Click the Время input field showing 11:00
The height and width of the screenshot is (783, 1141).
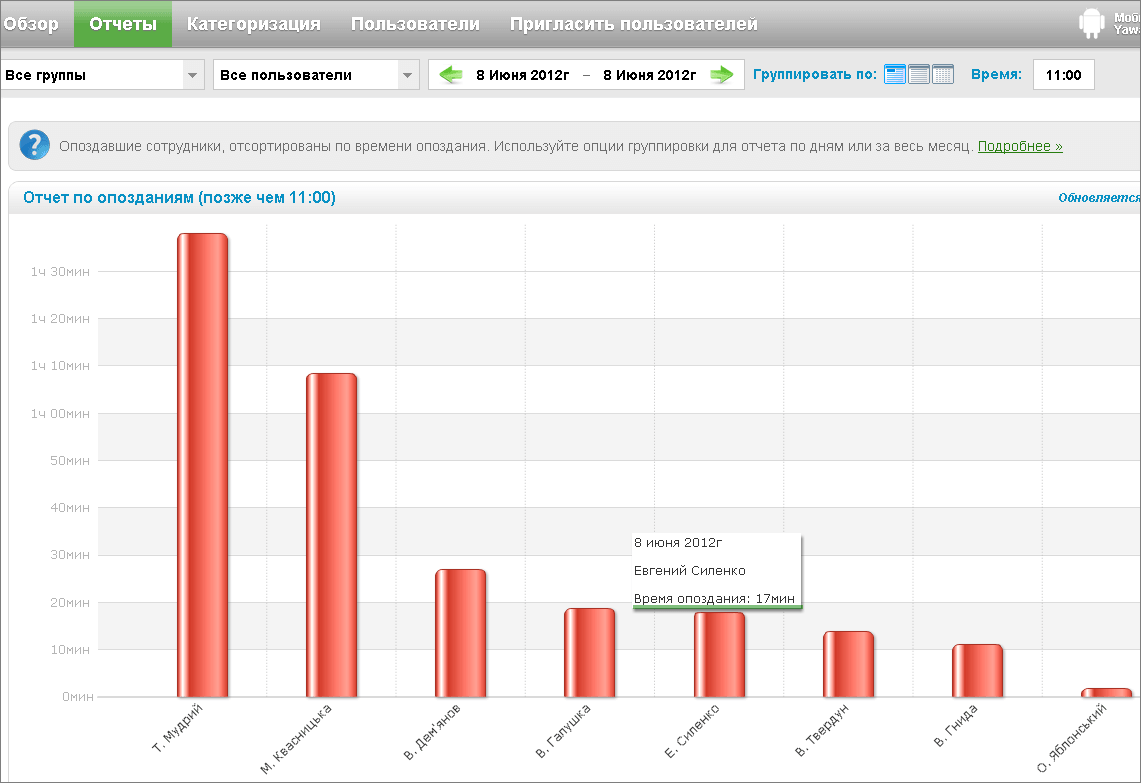tap(1063, 75)
